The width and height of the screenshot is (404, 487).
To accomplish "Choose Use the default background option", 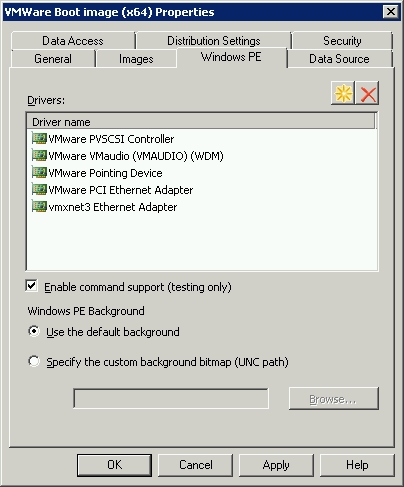I will [34, 331].
